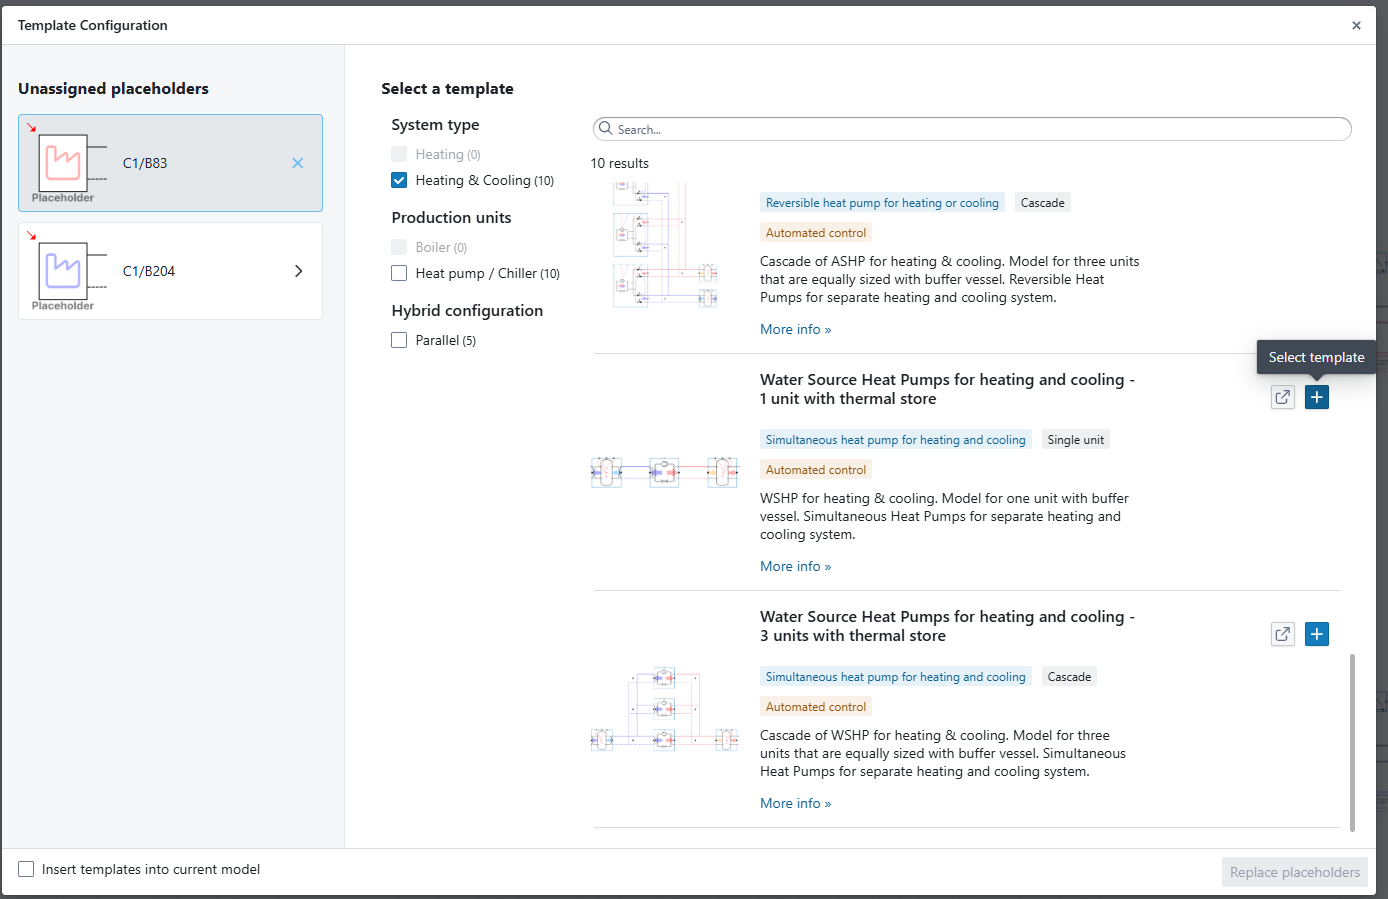Uncheck the Heating & Cooling checkbox

[399, 180]
